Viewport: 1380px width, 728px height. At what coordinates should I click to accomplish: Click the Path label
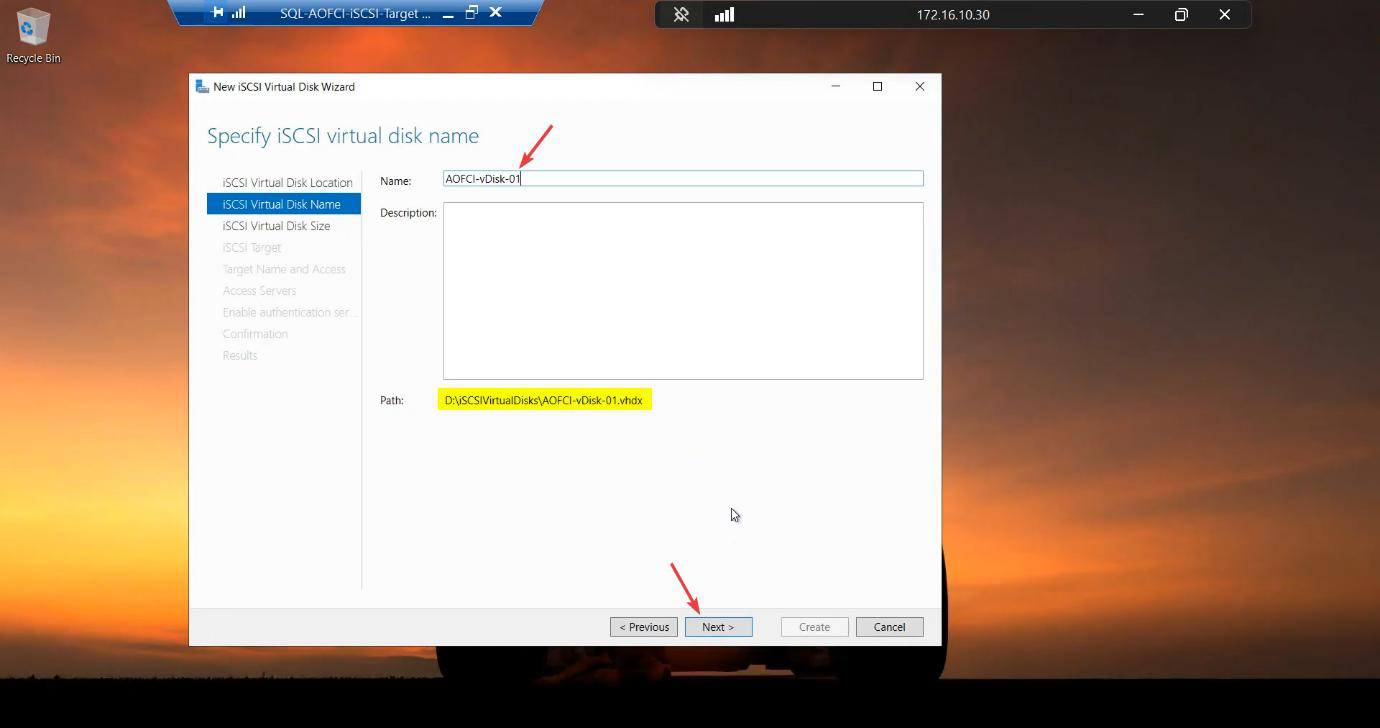coord(392,400)
